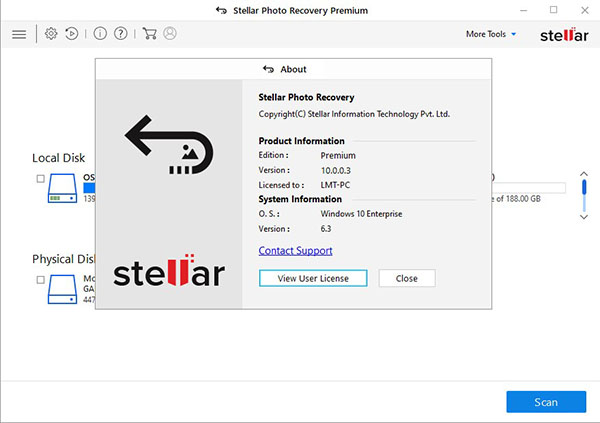The image size is (600, 423).
Task: Click version number 10.0.0.3
Action: [336, 171]
